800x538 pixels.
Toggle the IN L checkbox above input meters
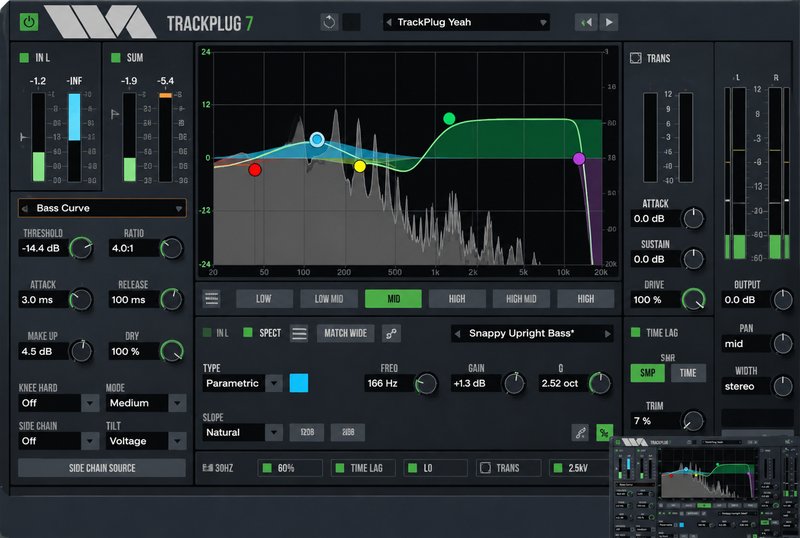tap(24, 58)
